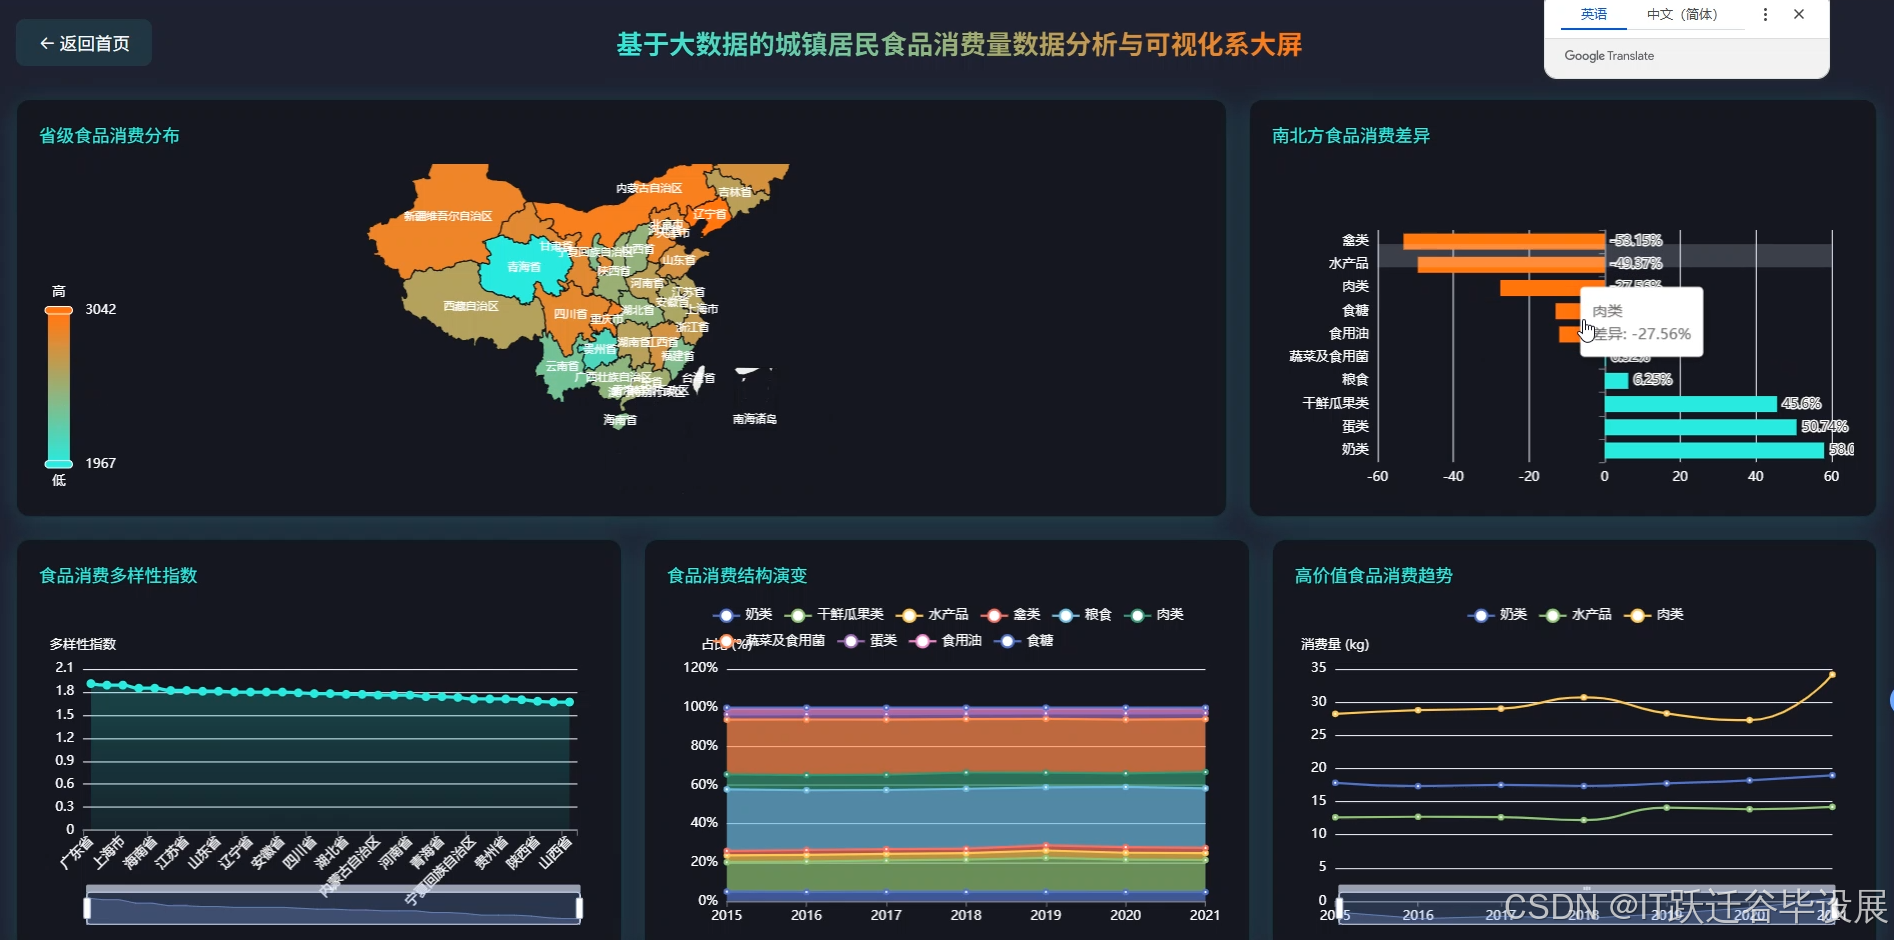Click 肉类 line point at 2021 peak
The image size is (1894, 940).
pyautogui.click(x=1832, y=674)
